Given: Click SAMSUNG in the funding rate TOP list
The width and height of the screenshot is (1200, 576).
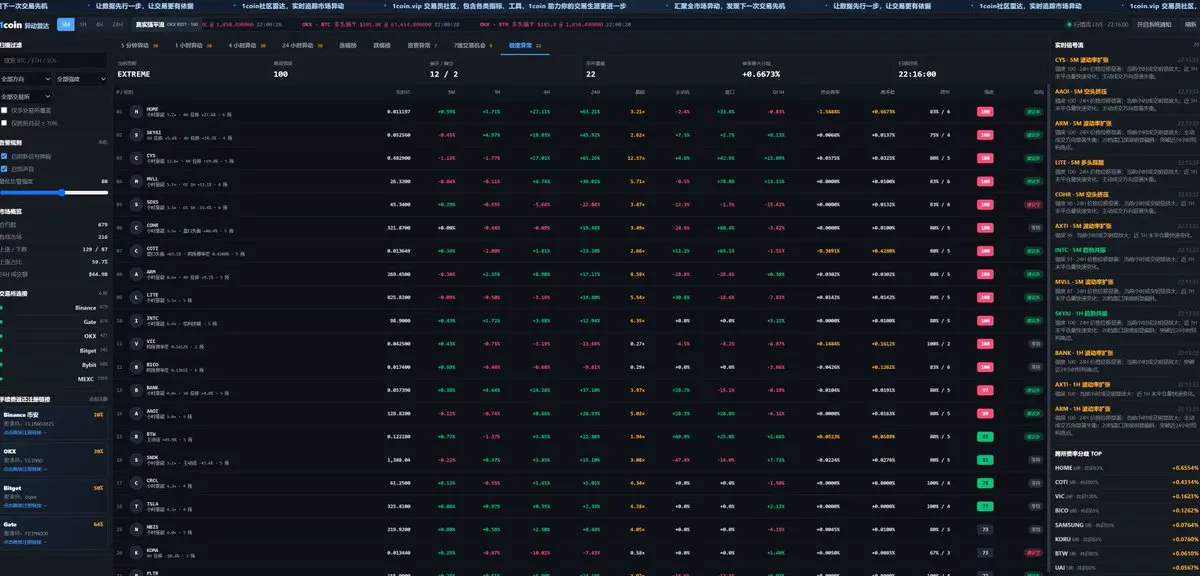Looking at the screenshot, I should click(x=1126, y=524).
